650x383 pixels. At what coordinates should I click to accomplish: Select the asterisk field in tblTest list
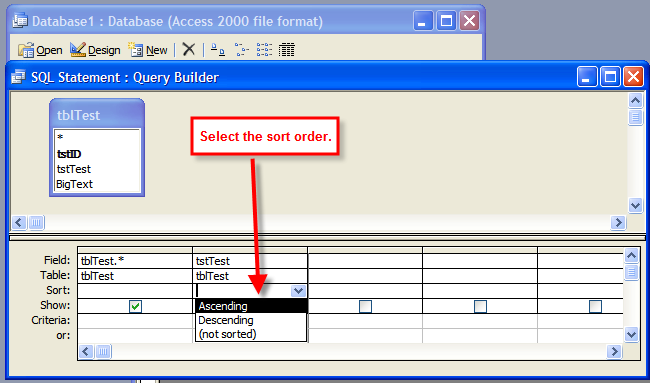(x=97, y=138)
